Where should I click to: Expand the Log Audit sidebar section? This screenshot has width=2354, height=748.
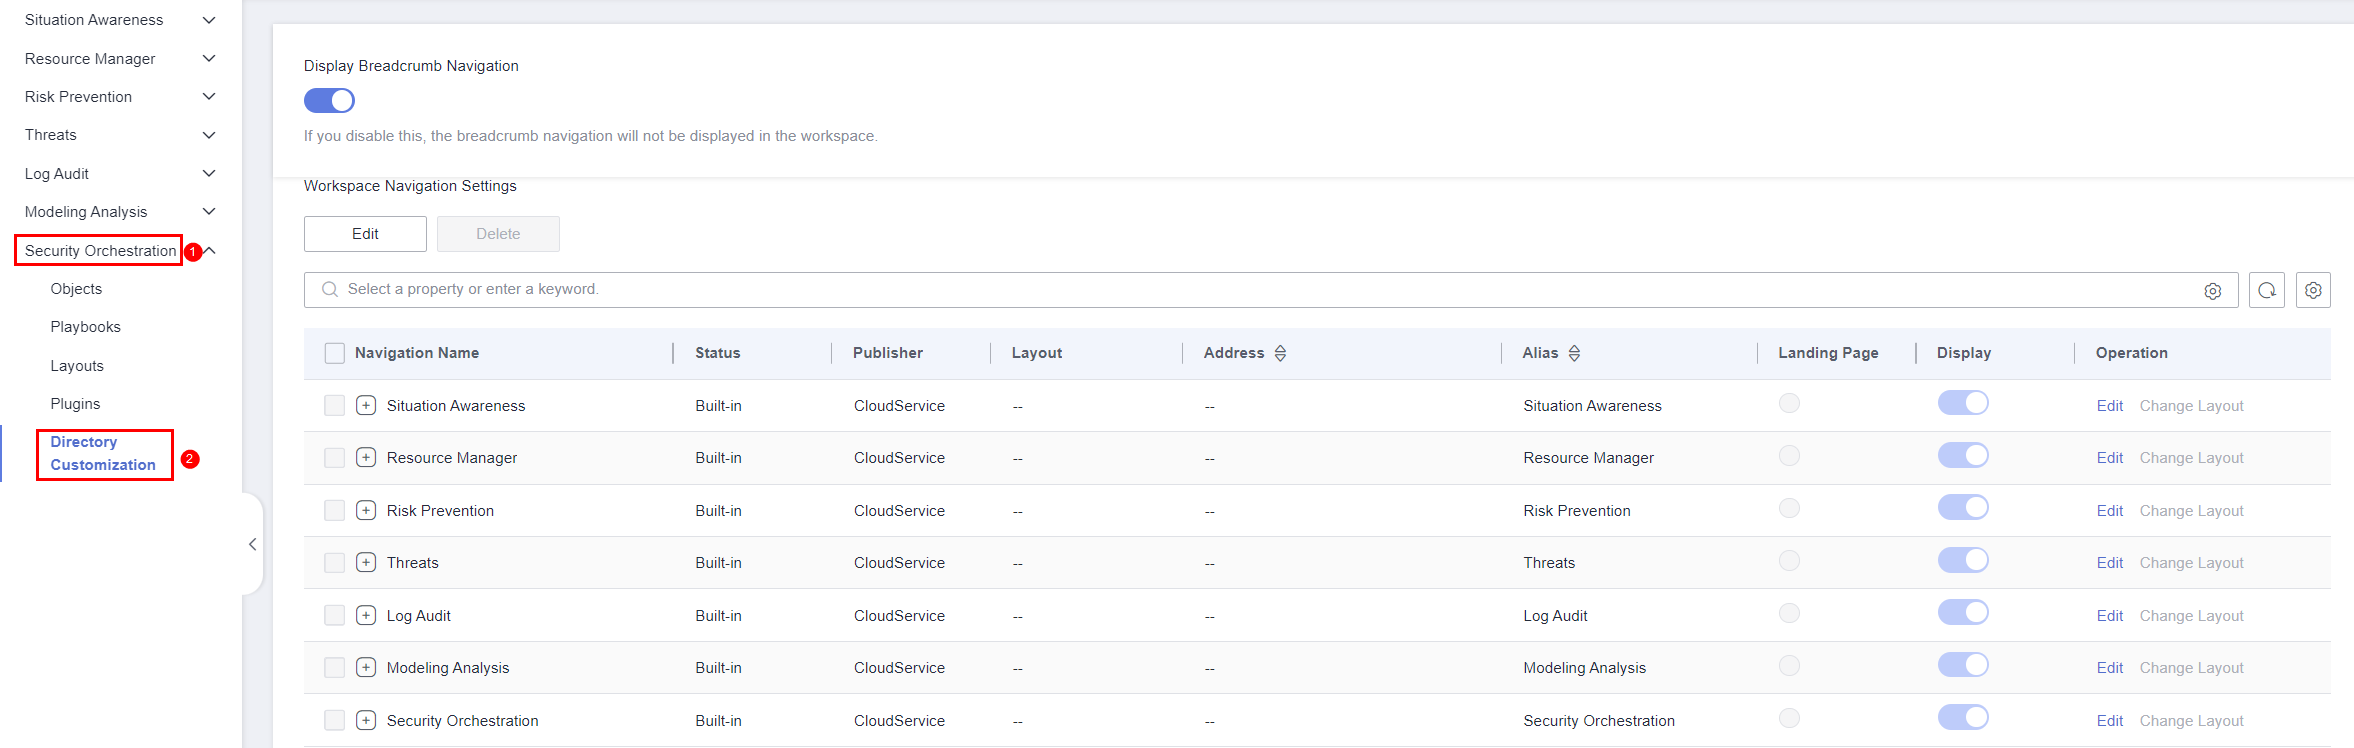point(209,174)
